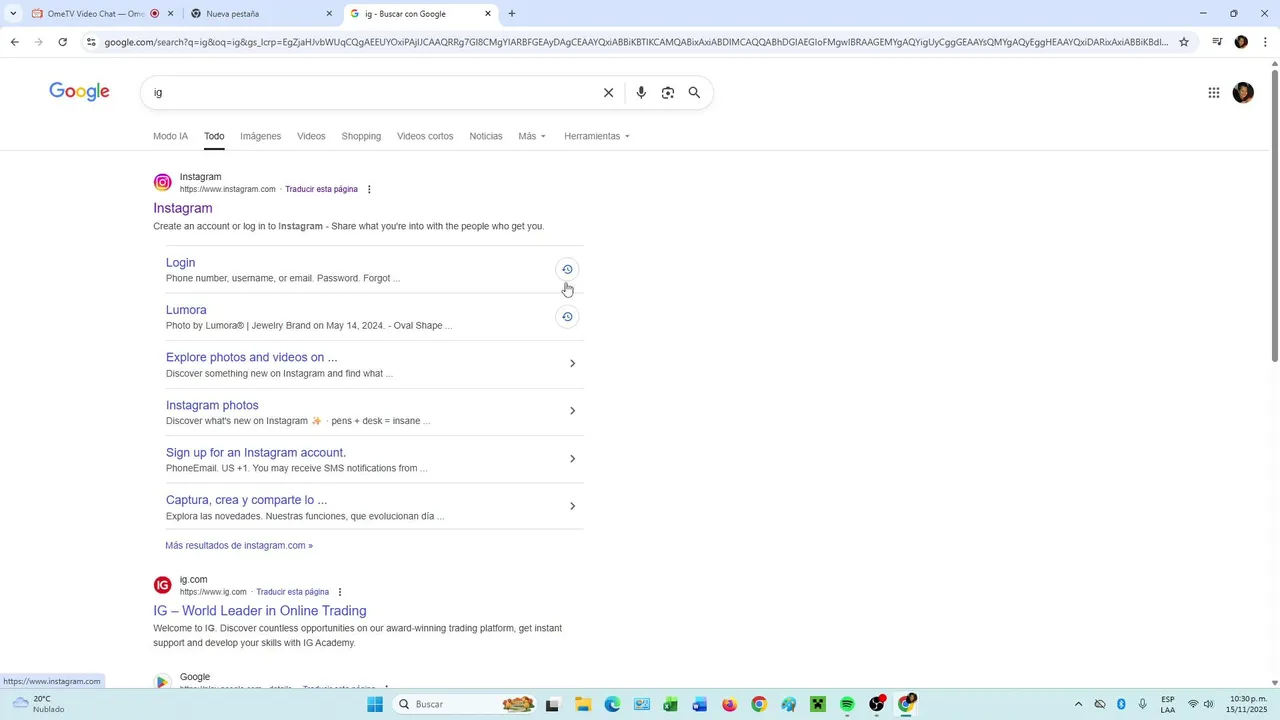Click 'Traducir esta página' for Instagram
This screenshot has width=1280, height=720.
pyautogui.click(x=321, y=189)
